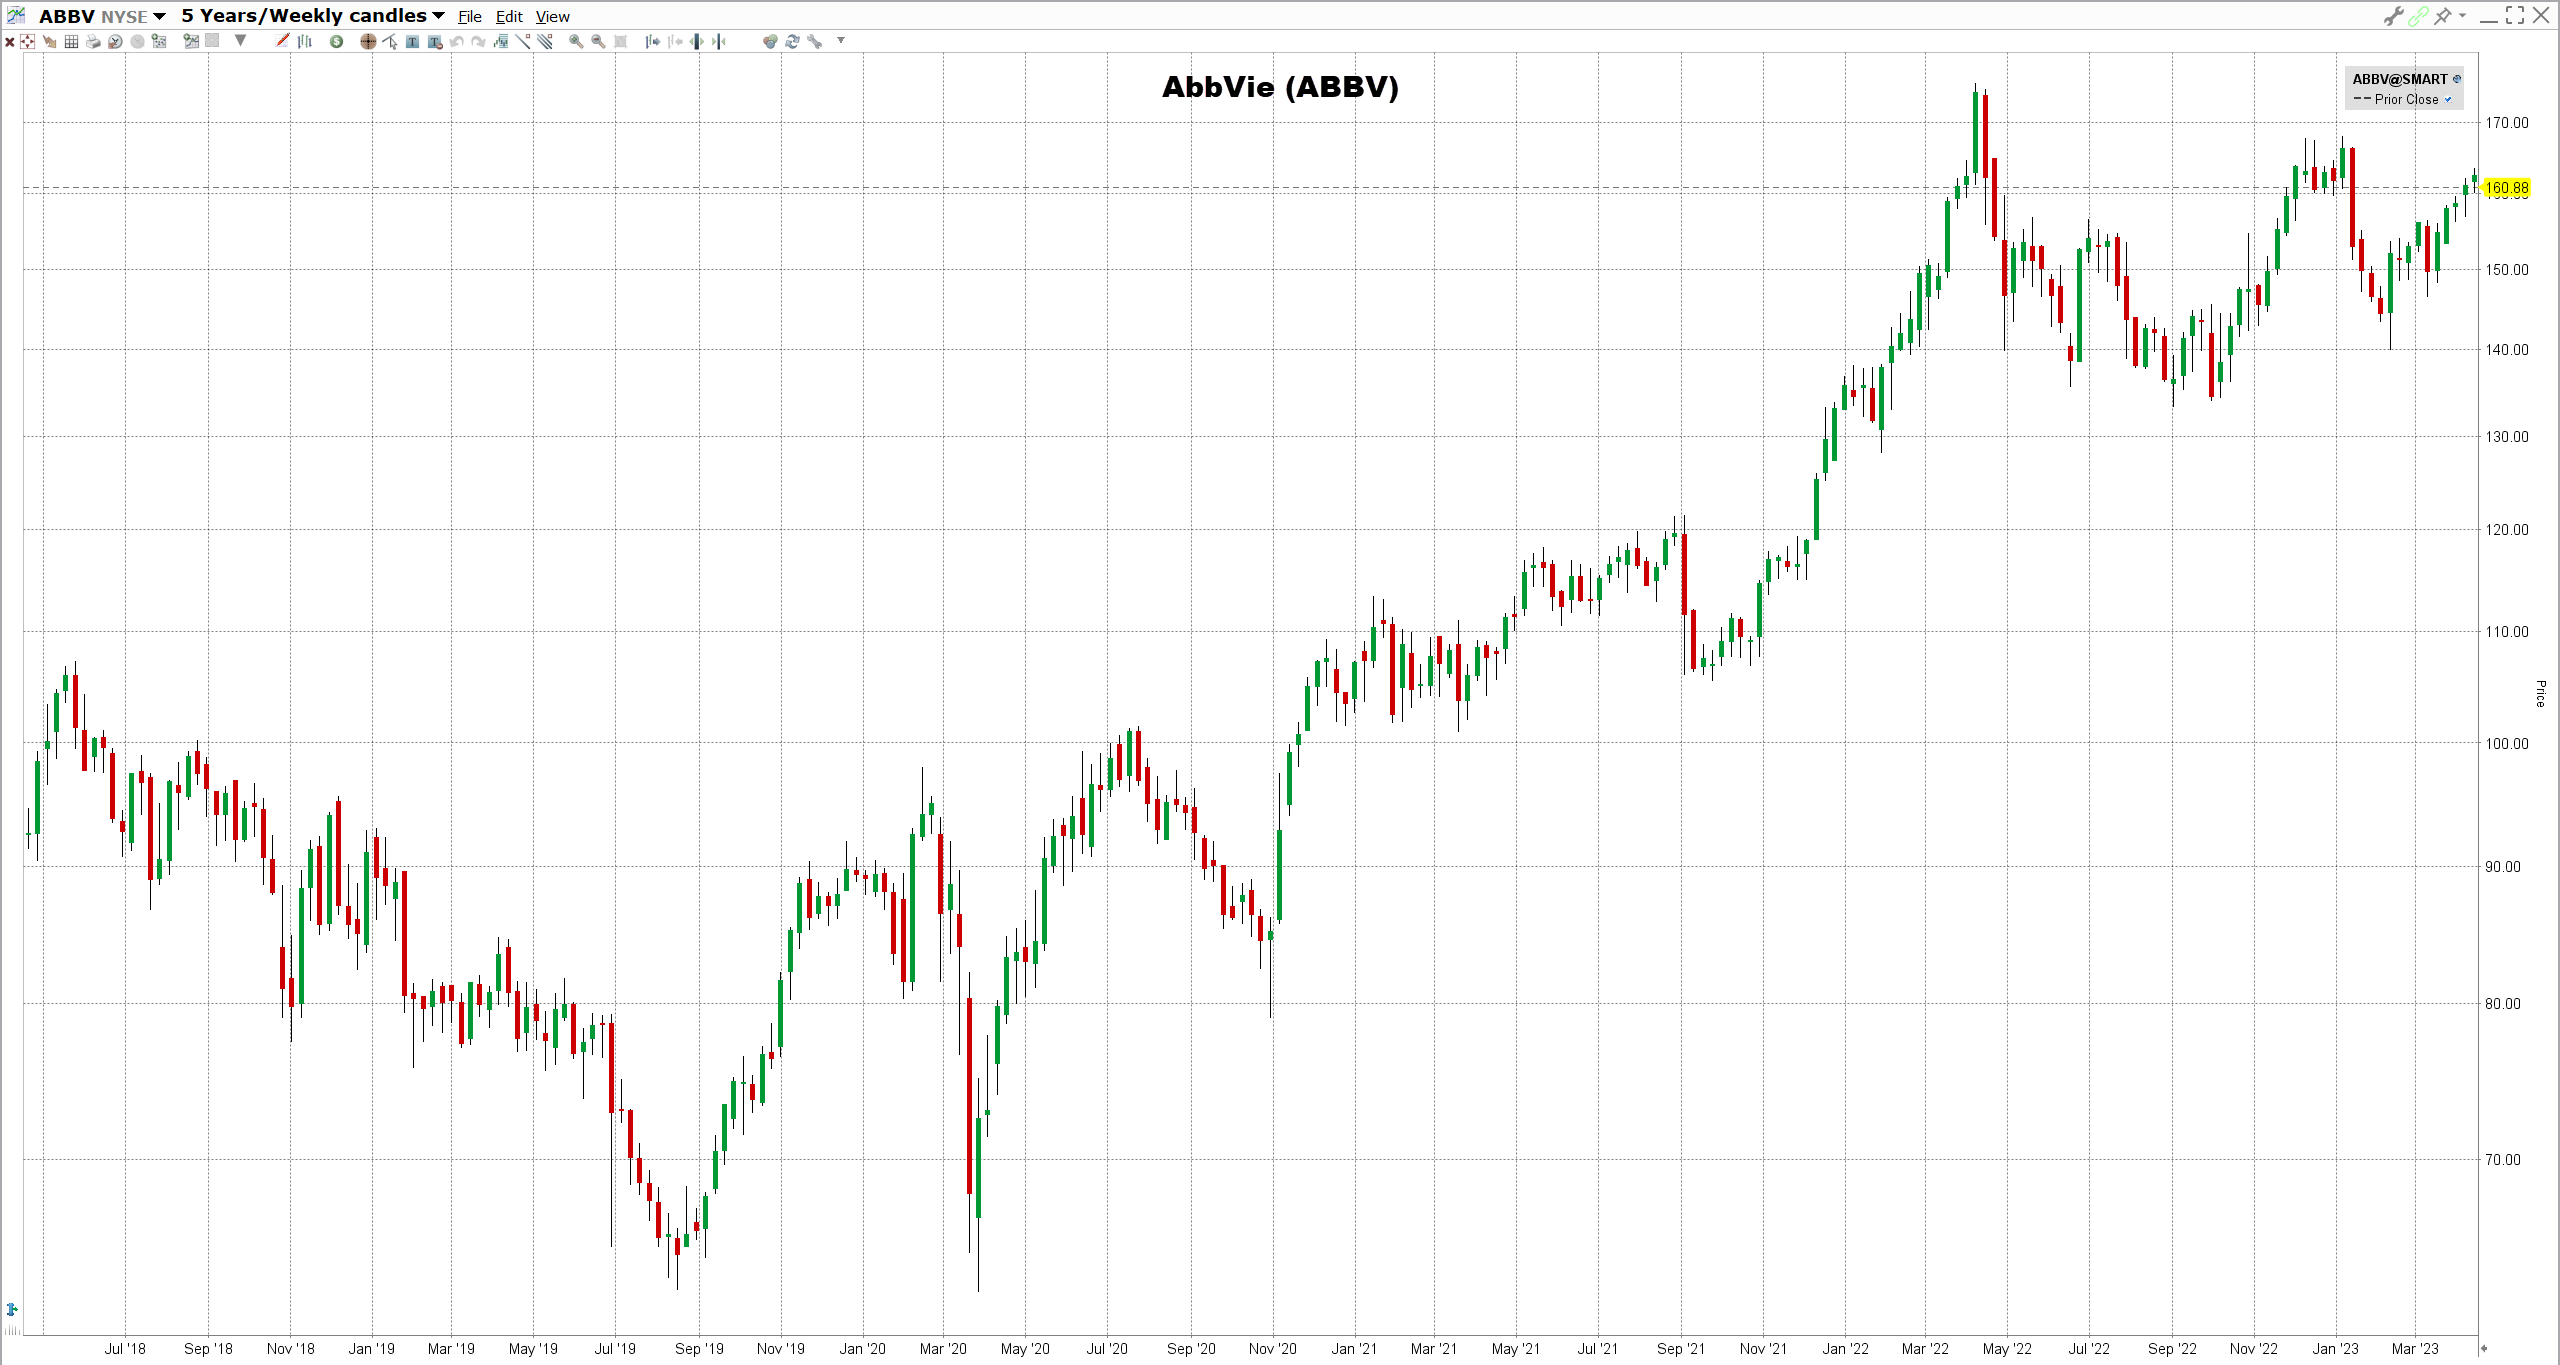
Task: Toggle the green chain link grouping icon
Action: (x=2418, y=16)
